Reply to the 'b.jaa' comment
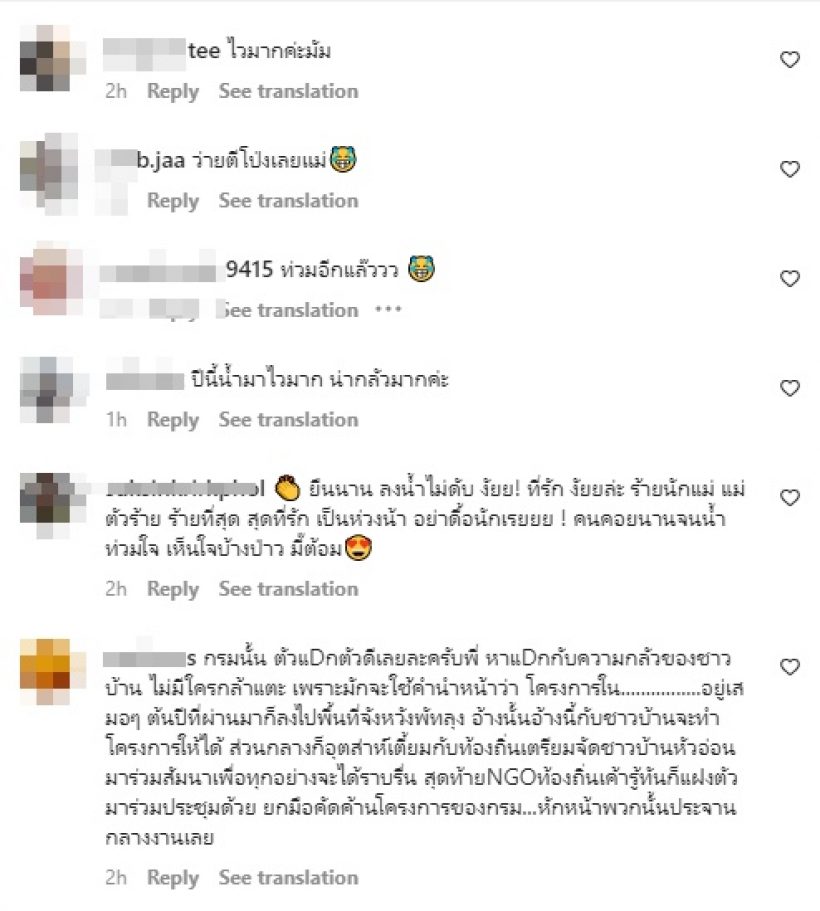This screenshot has width=820, height=911. tap(173, 200)
